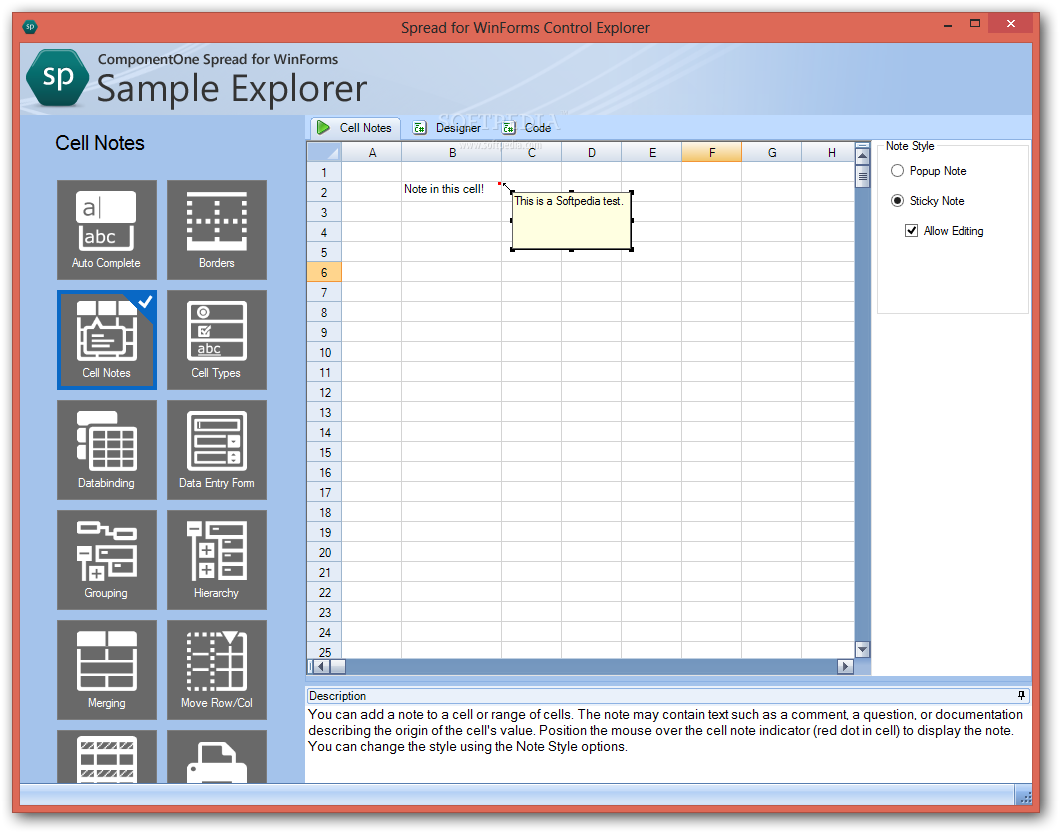The image size is (1060, 833).
Task: Select the Popup Note radio button
Action: (x=897, y=170)
